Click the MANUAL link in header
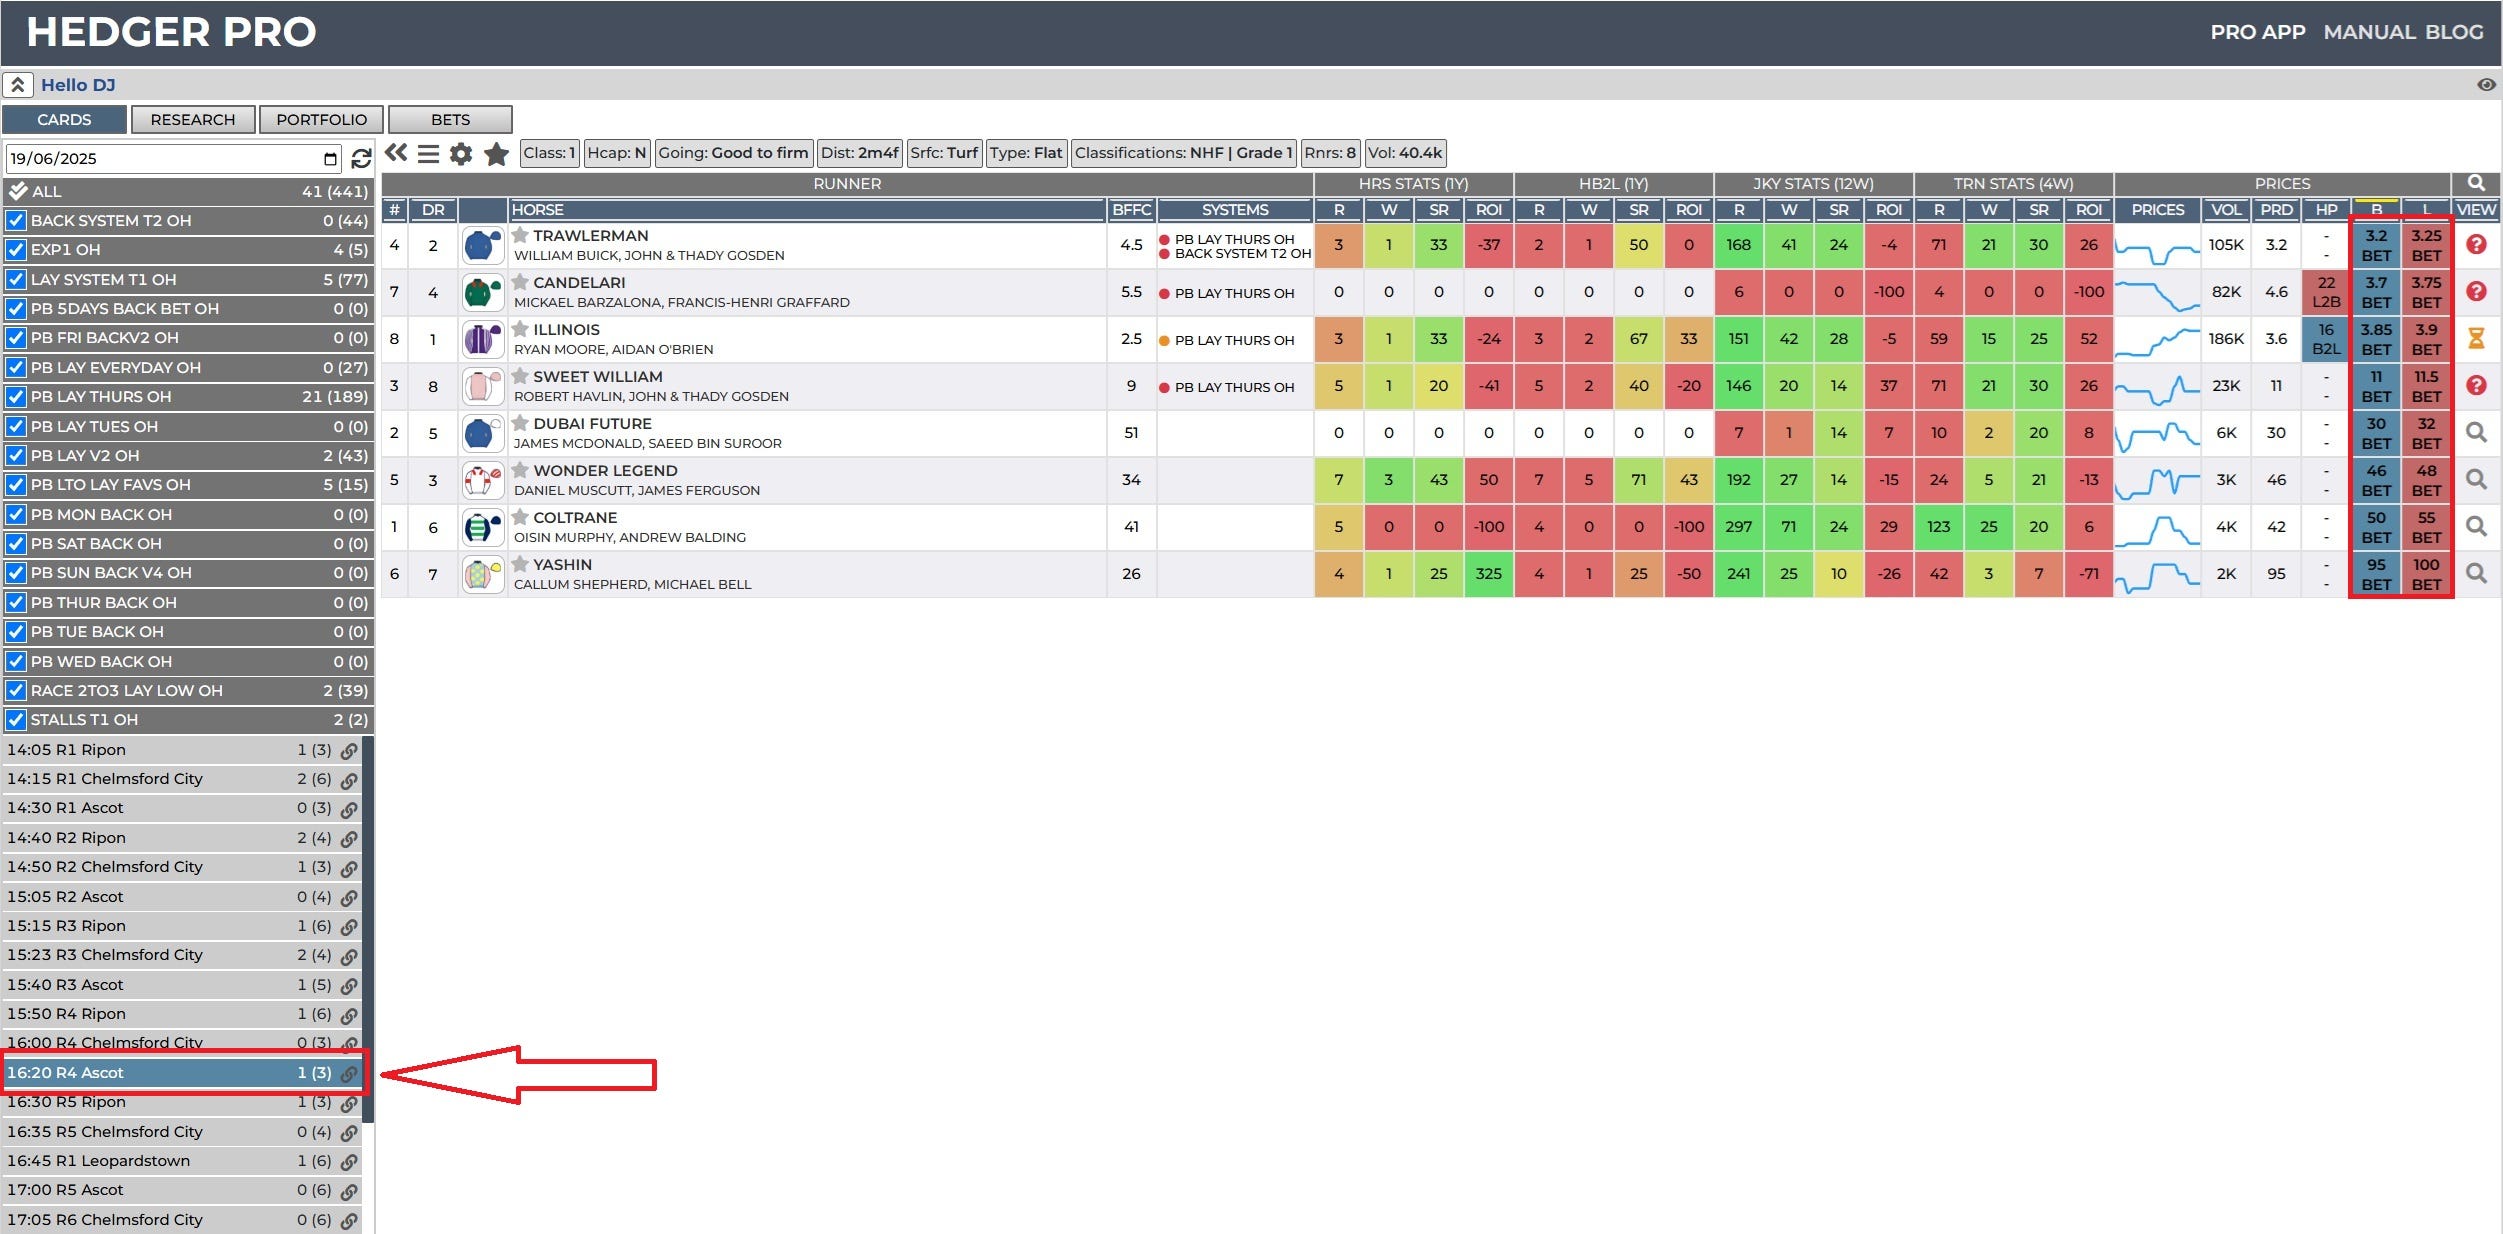The image size is (2503, 1234). click(x=2369, y=32)
